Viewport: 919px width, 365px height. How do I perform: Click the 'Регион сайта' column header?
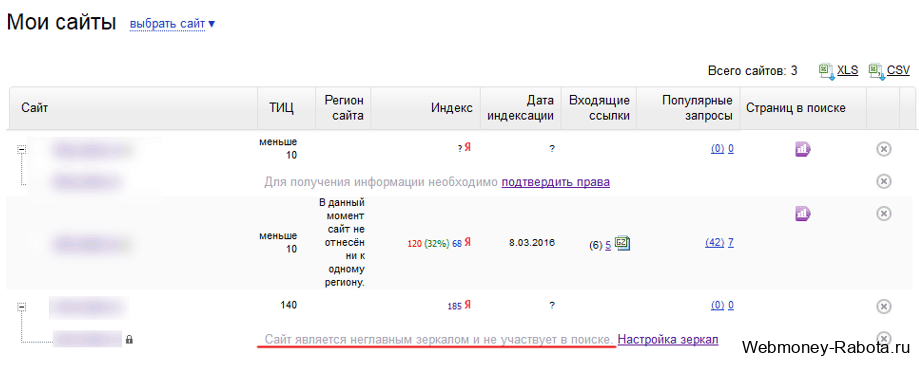[344, 108]
